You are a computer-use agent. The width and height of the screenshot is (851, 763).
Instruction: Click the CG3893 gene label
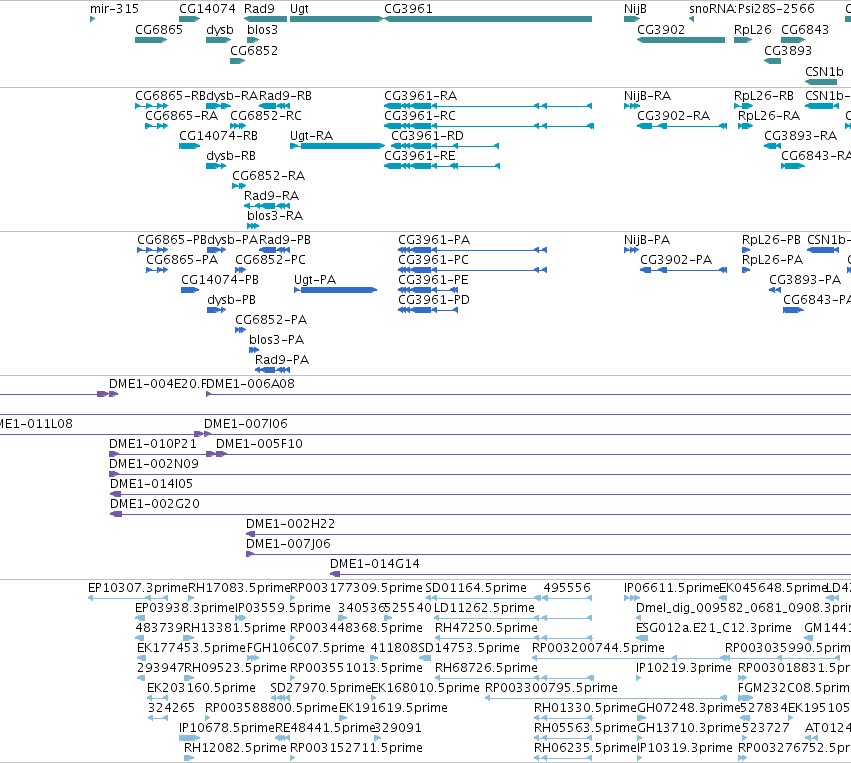point(788,50)
